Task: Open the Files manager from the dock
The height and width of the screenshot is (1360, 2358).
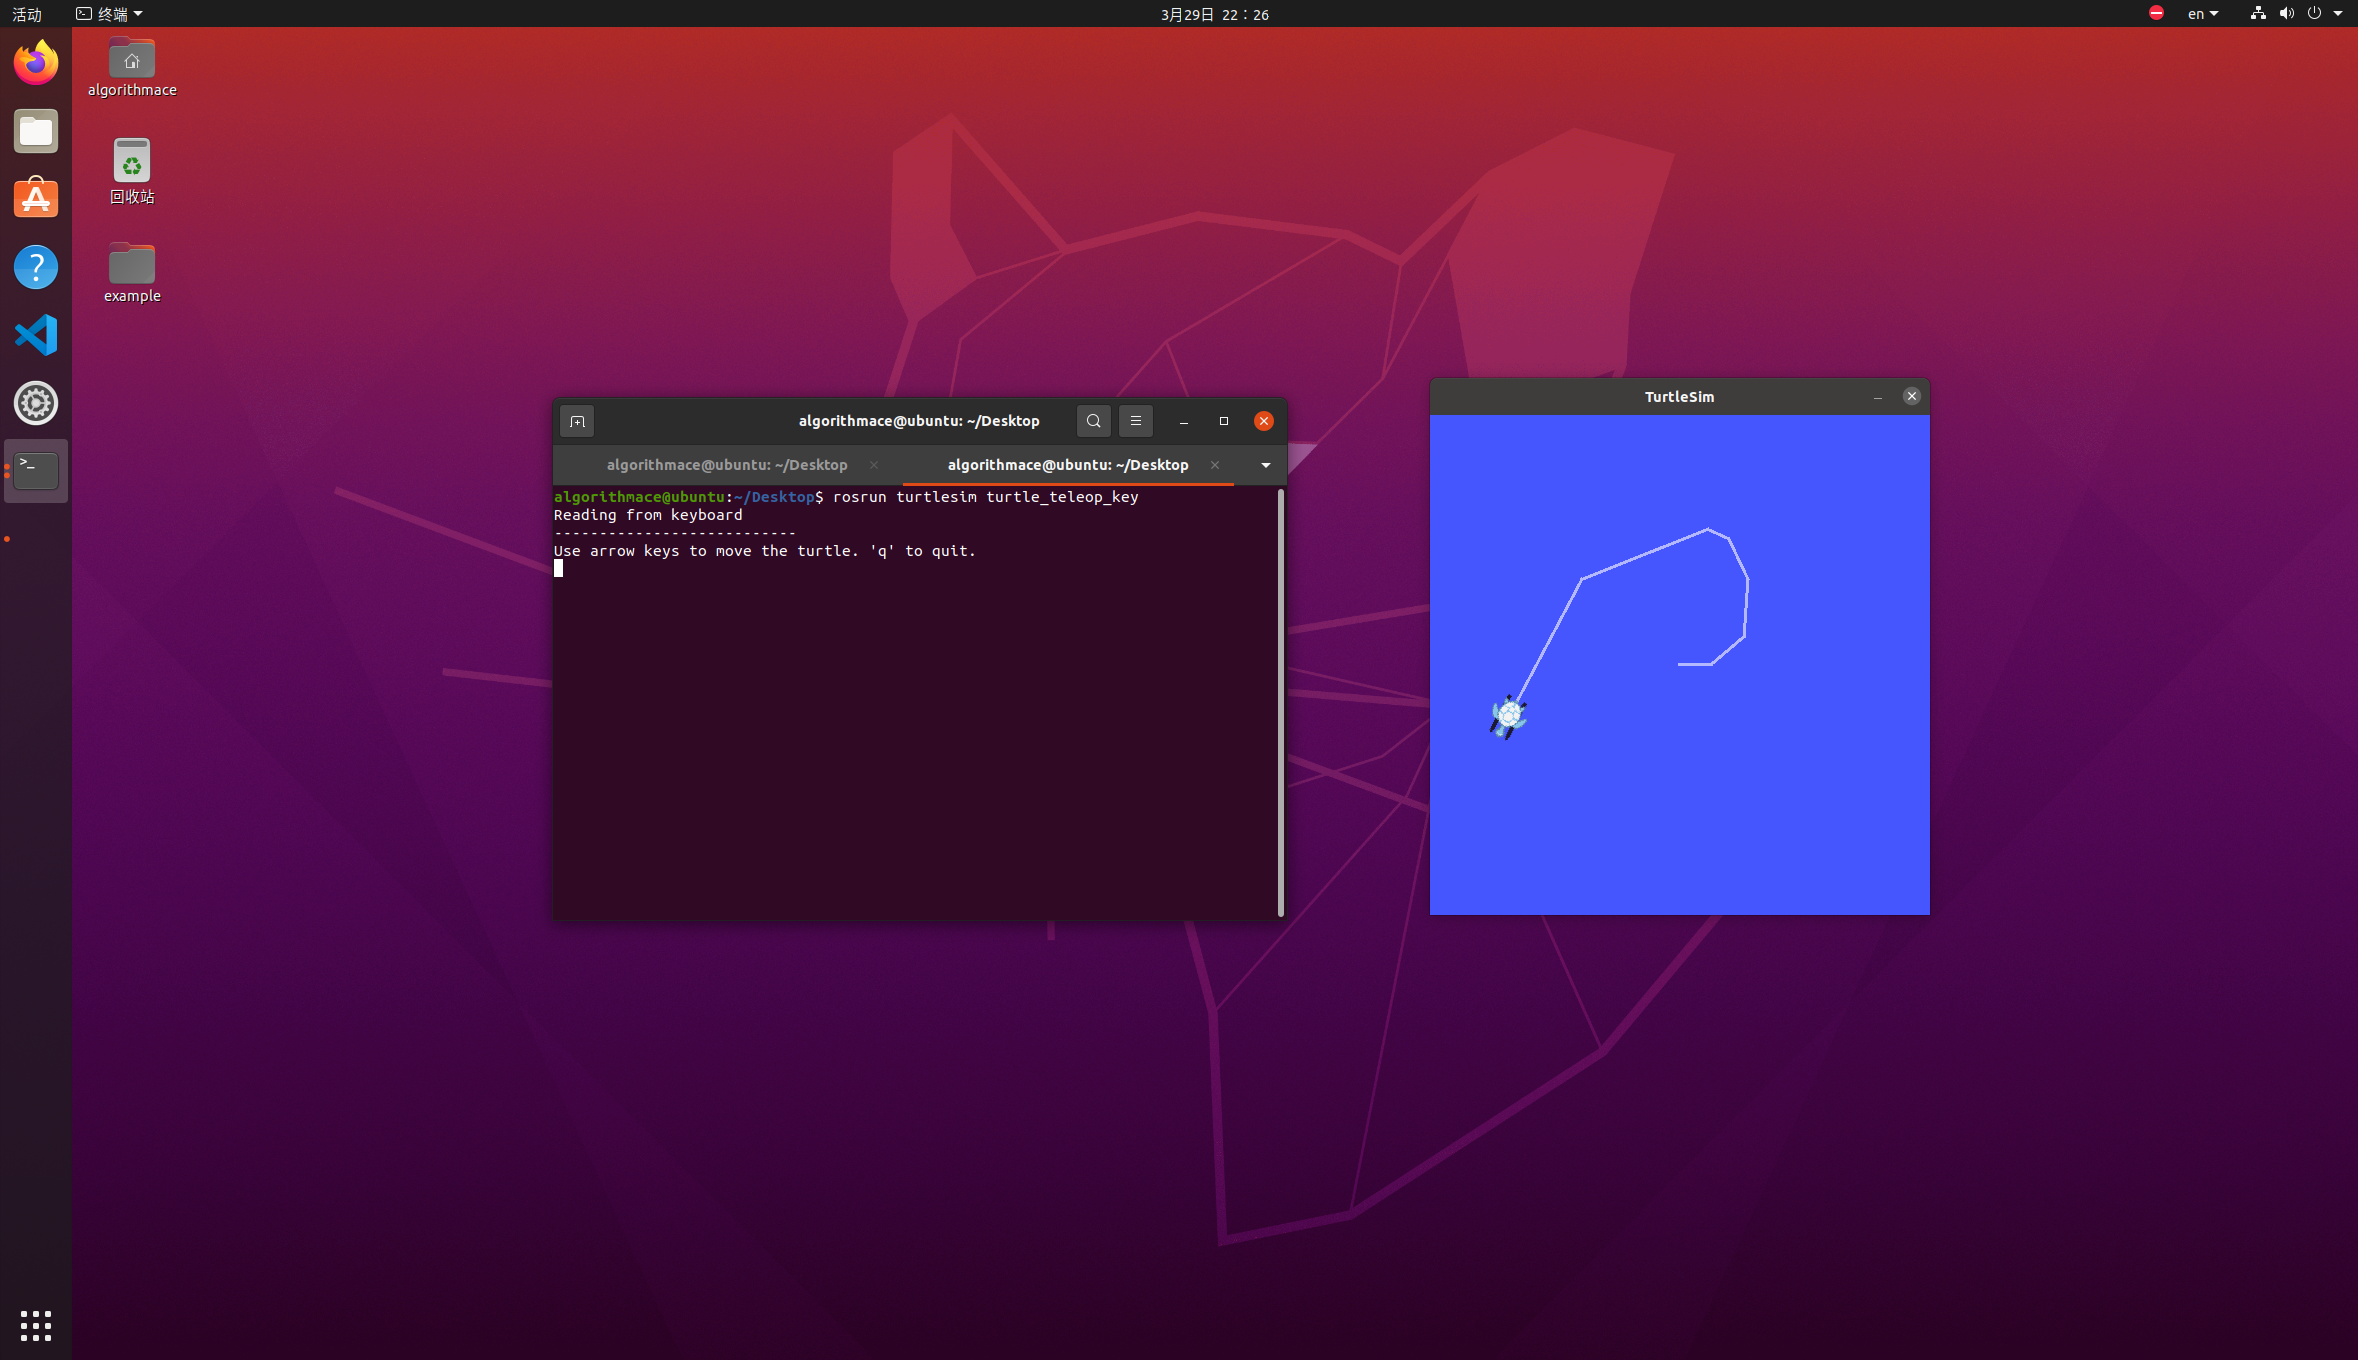Action: [36, 131]
